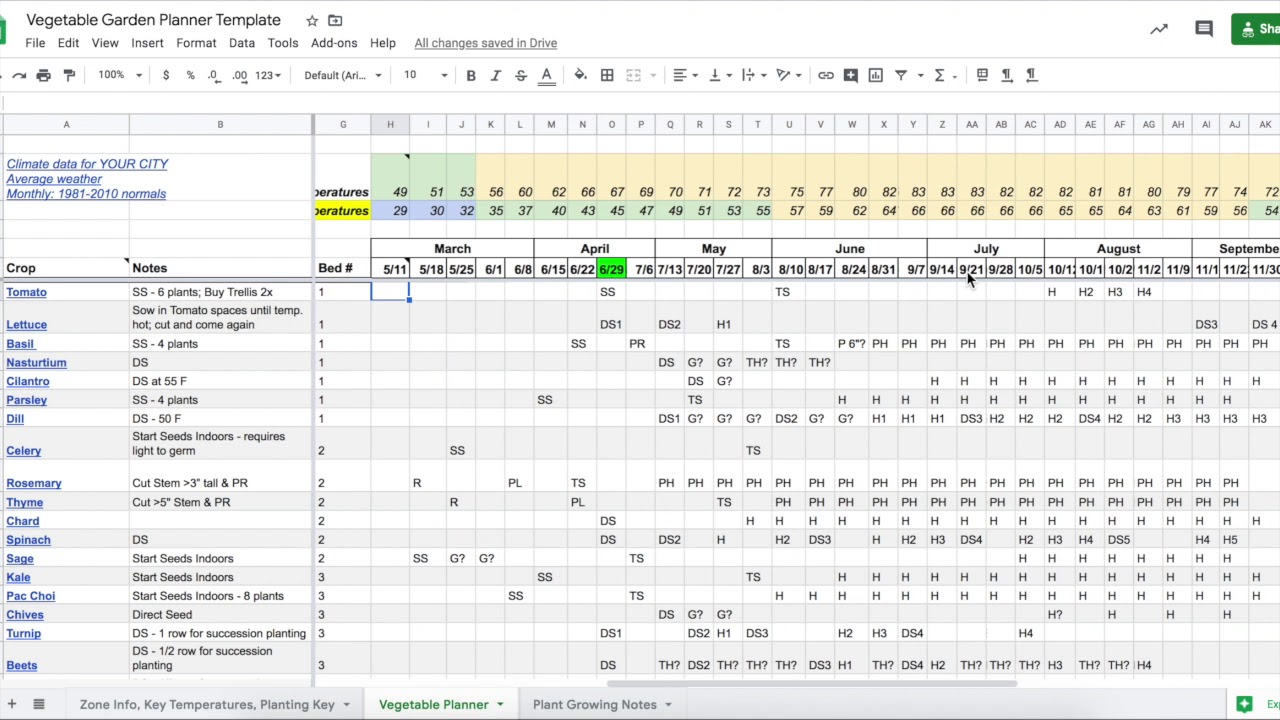Increase decimal places
1280x720 pixels.
(x=240, y=75)
